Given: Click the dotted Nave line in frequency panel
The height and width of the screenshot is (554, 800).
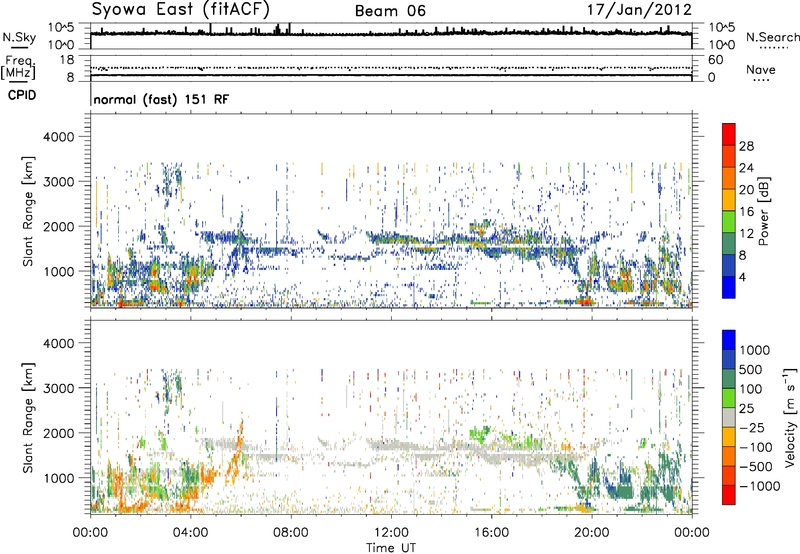Looking at the screenshot, I should pyautogui.click(x=391, y=68).
